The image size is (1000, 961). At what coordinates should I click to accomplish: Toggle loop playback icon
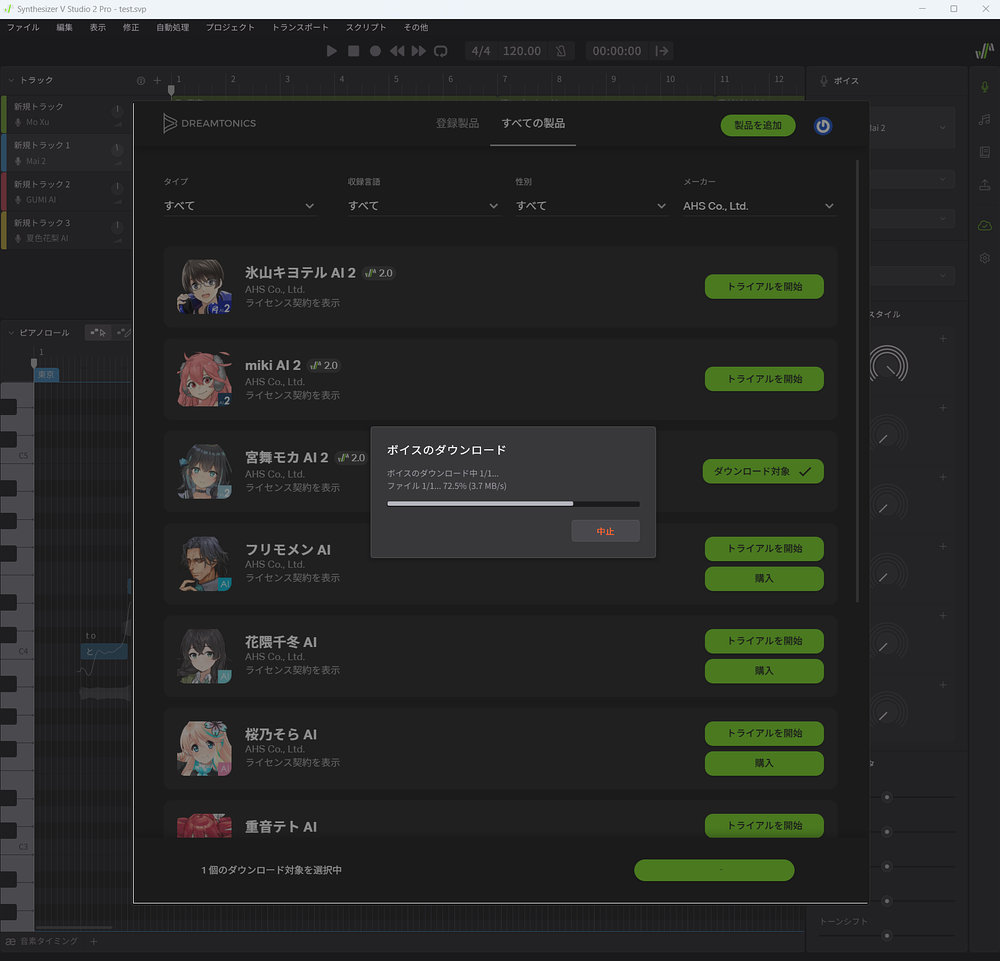[x=441, y=51]
